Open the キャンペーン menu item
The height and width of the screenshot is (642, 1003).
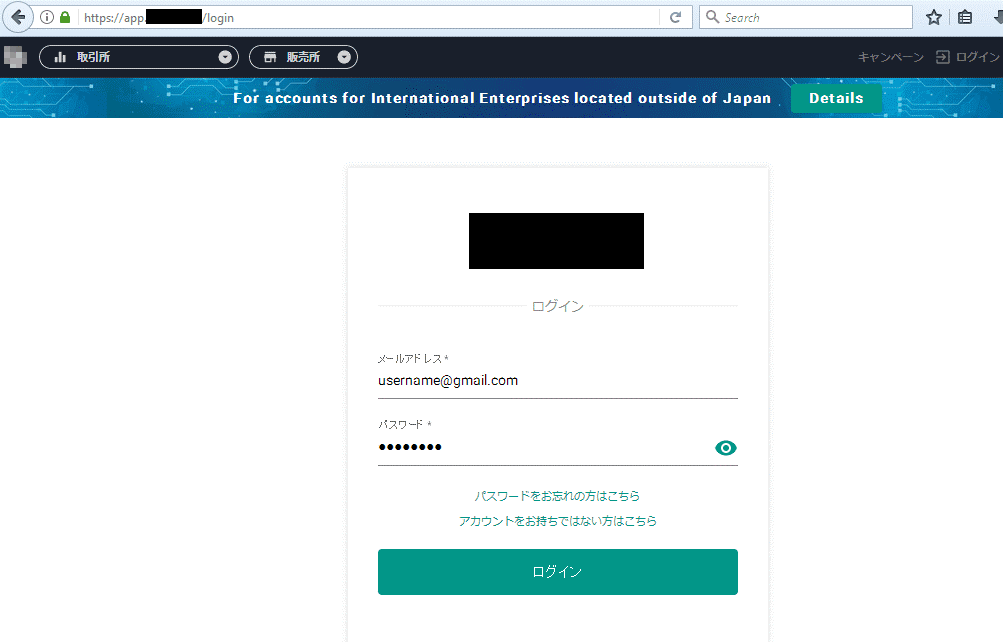890,57
